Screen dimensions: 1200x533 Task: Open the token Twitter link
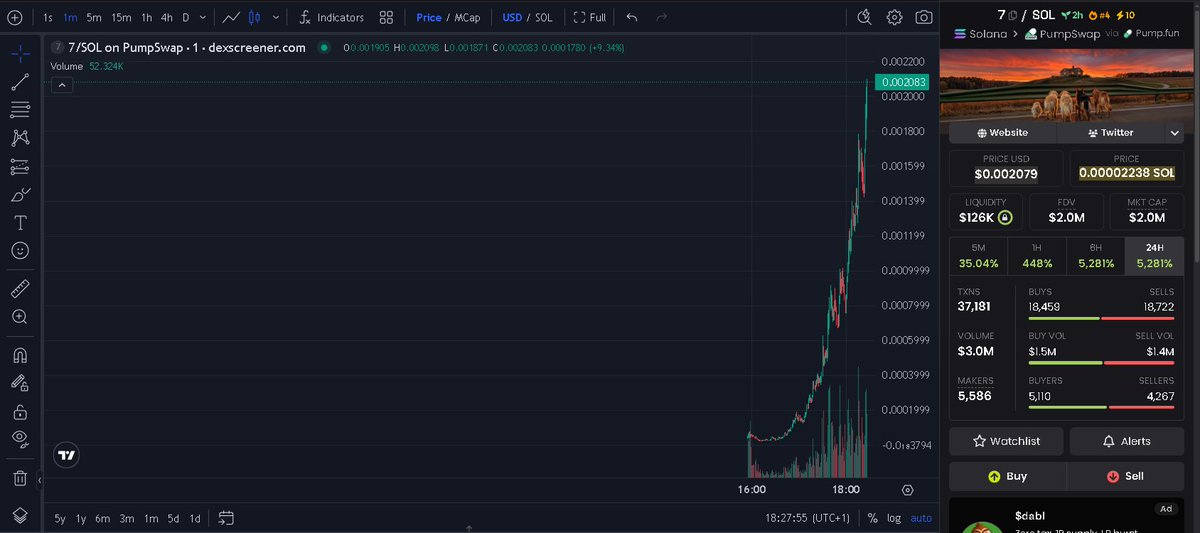1111,132
